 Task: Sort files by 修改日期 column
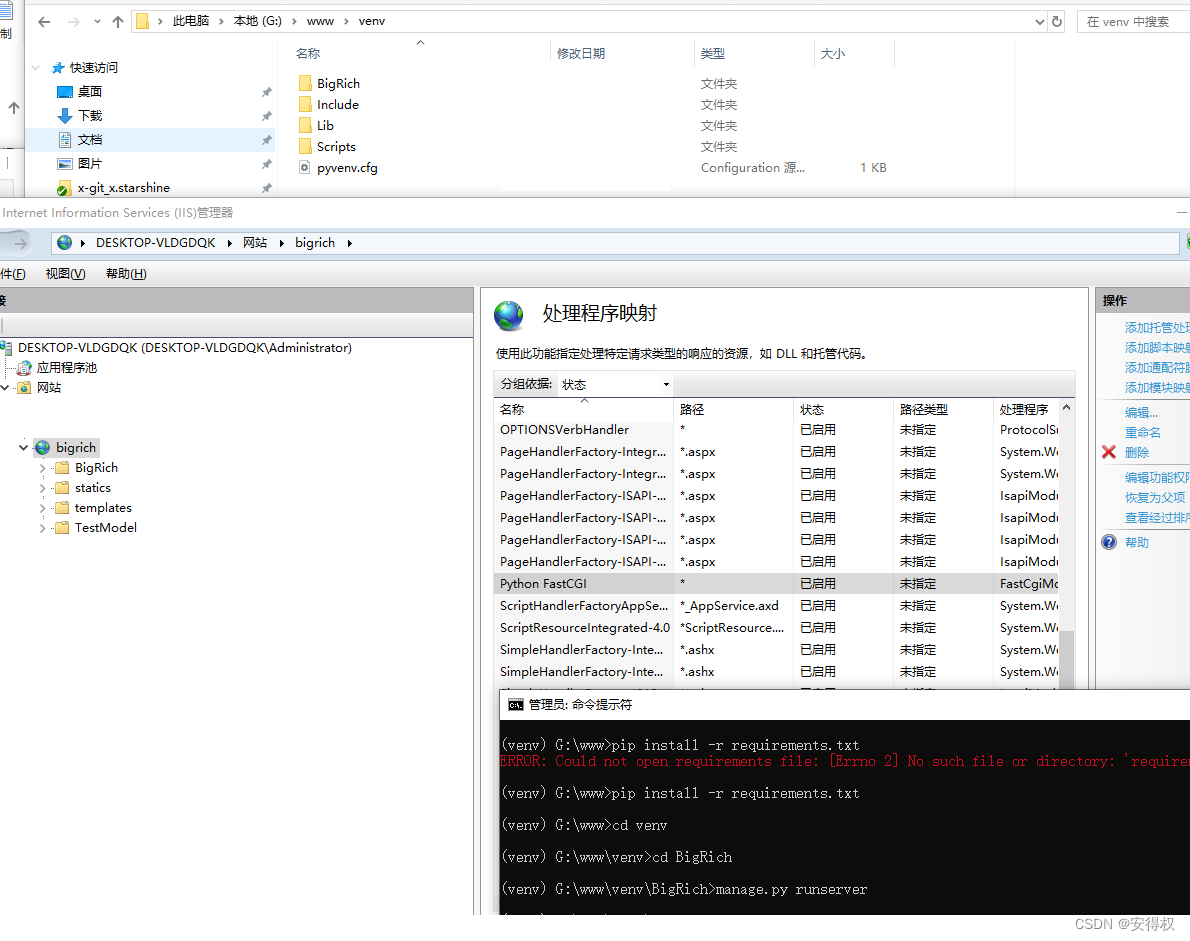[x=581, y=53]
